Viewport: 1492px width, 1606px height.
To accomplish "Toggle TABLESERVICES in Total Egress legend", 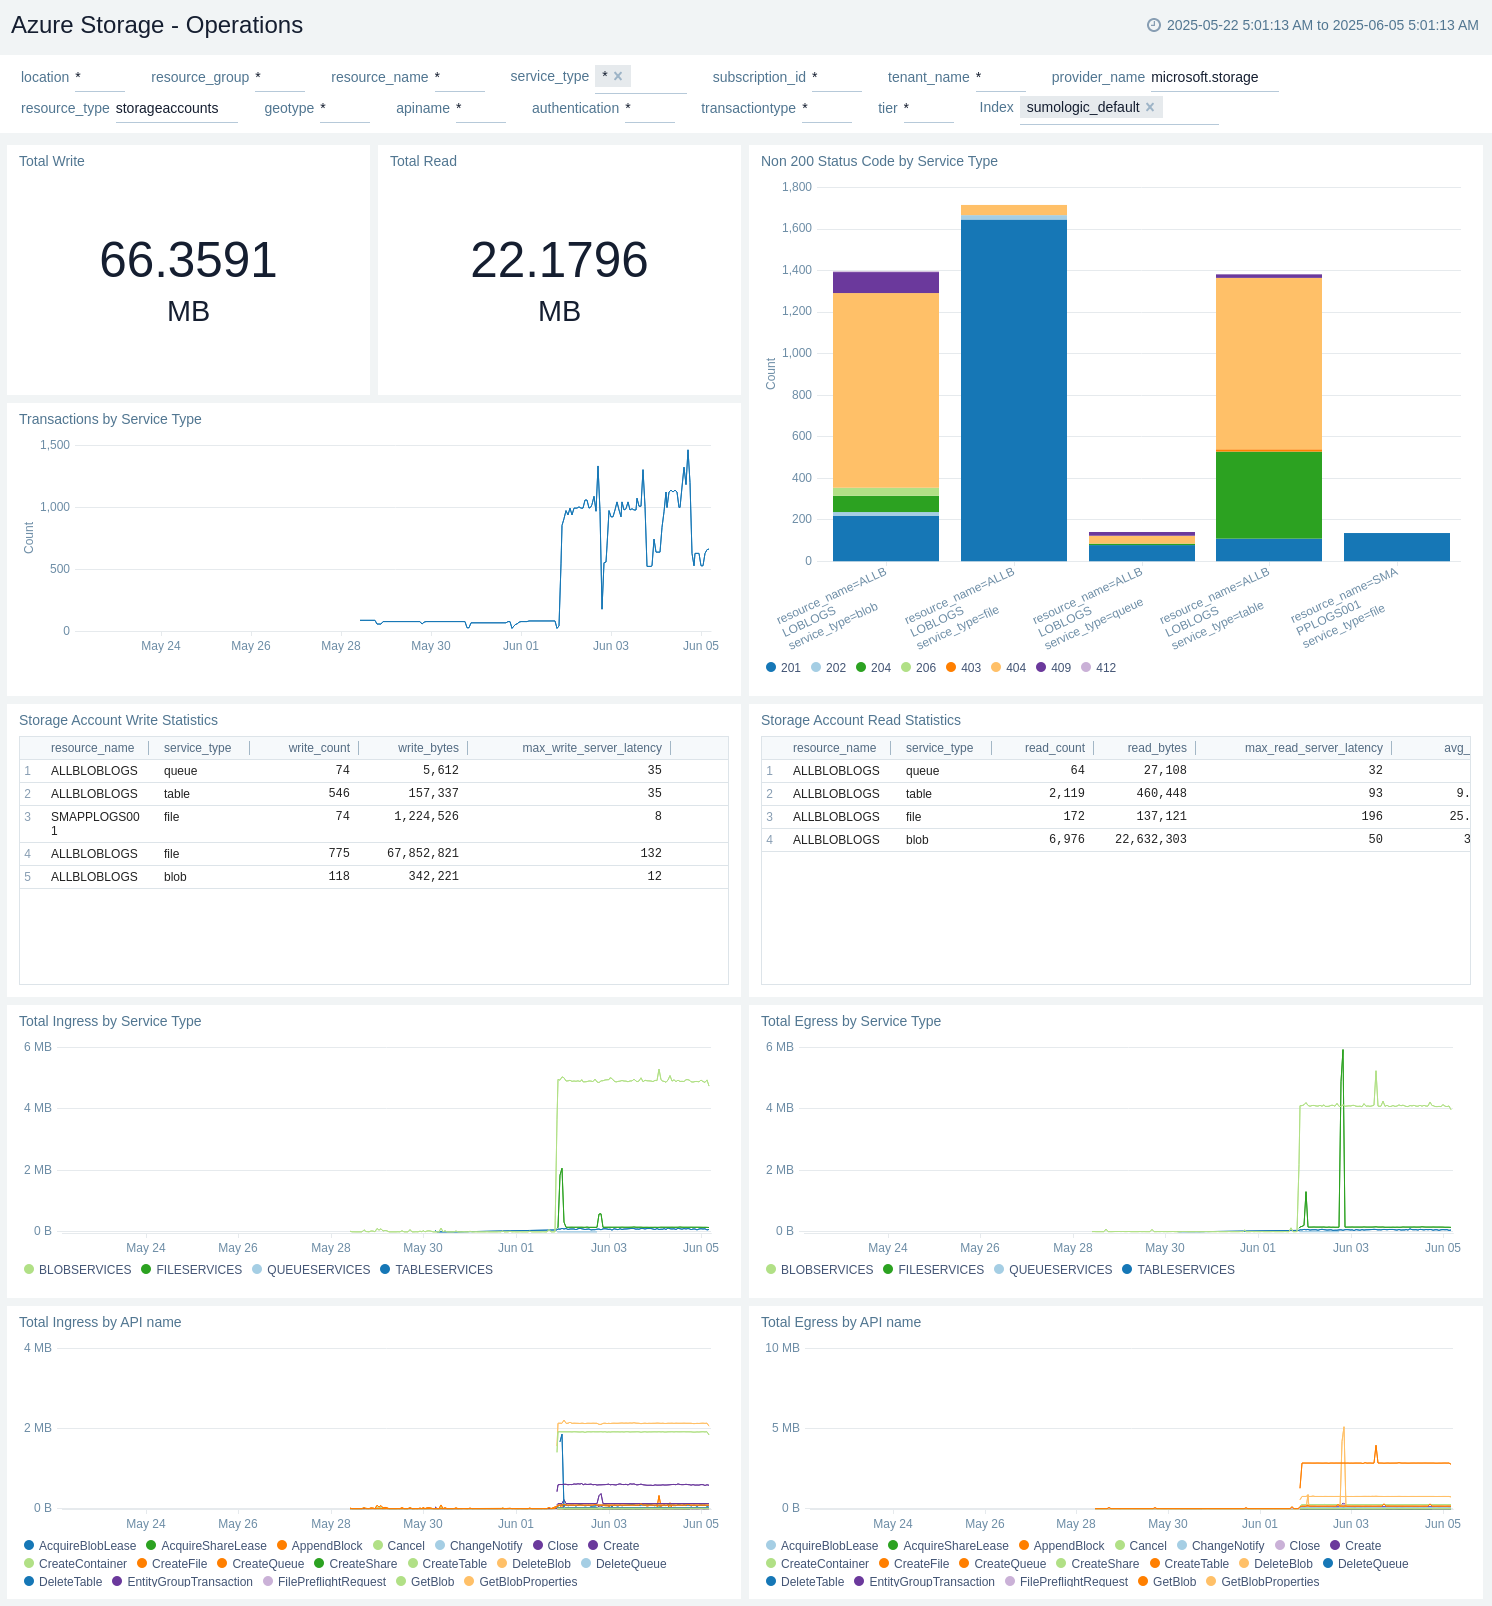I will click(1179, 1270).
